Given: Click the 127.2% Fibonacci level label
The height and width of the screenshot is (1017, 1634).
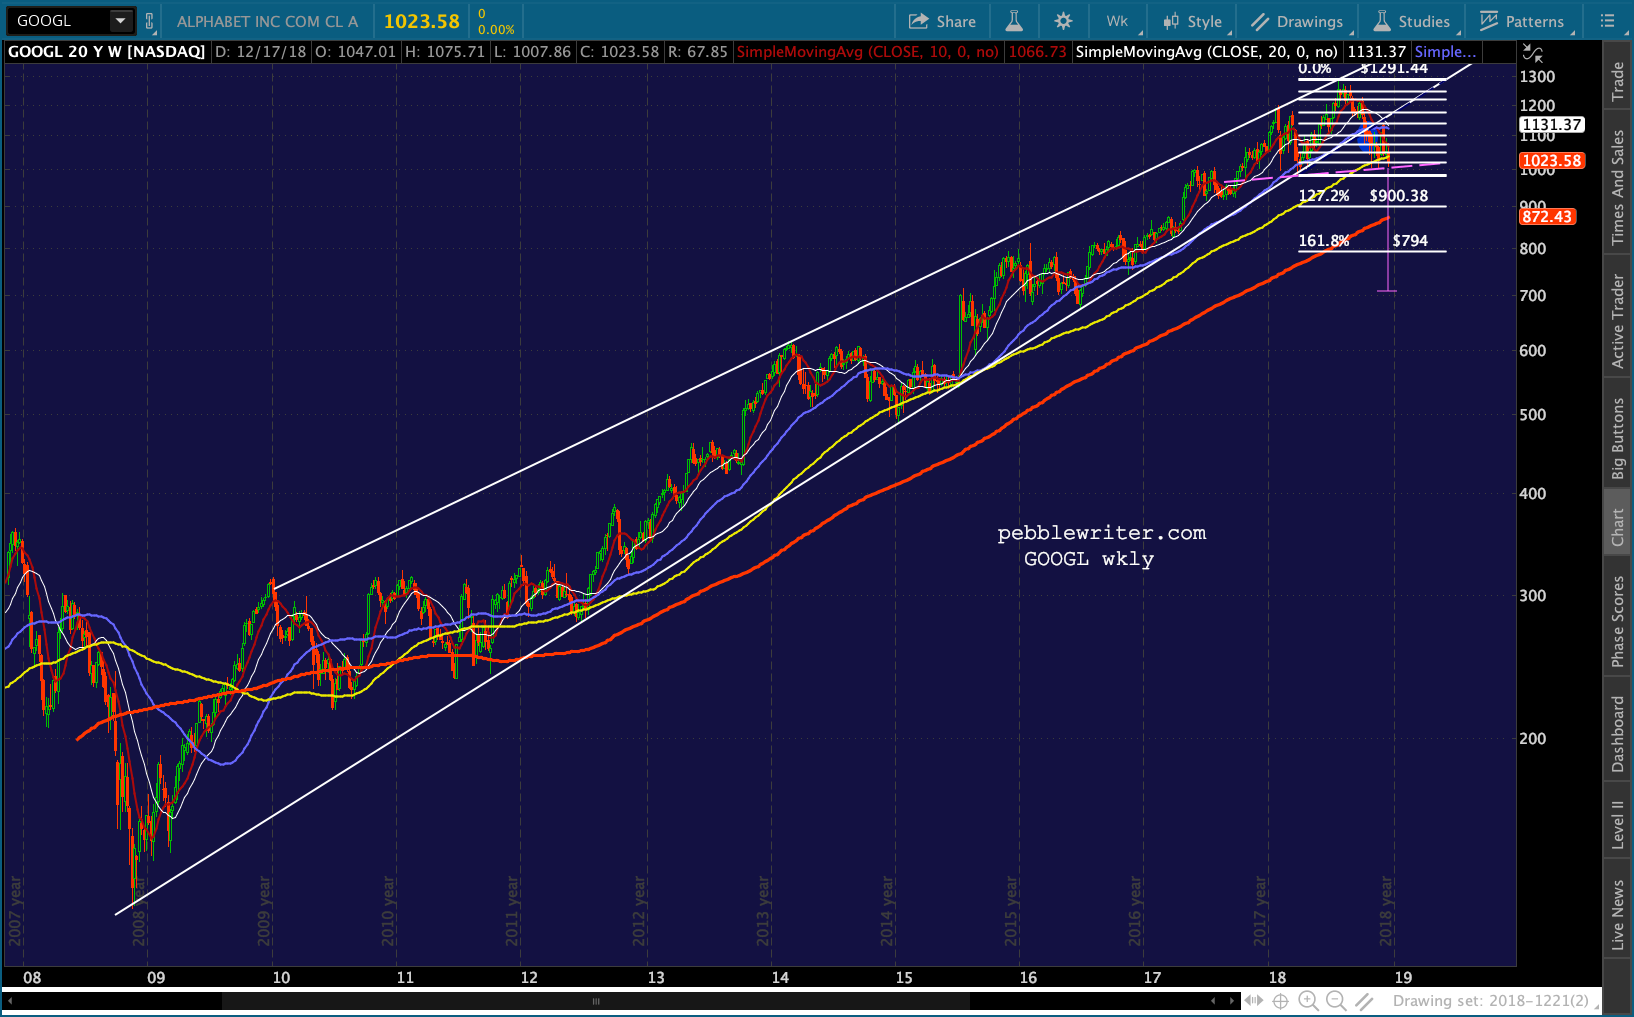Looking at the screenshot, I should click(1324, 196).
